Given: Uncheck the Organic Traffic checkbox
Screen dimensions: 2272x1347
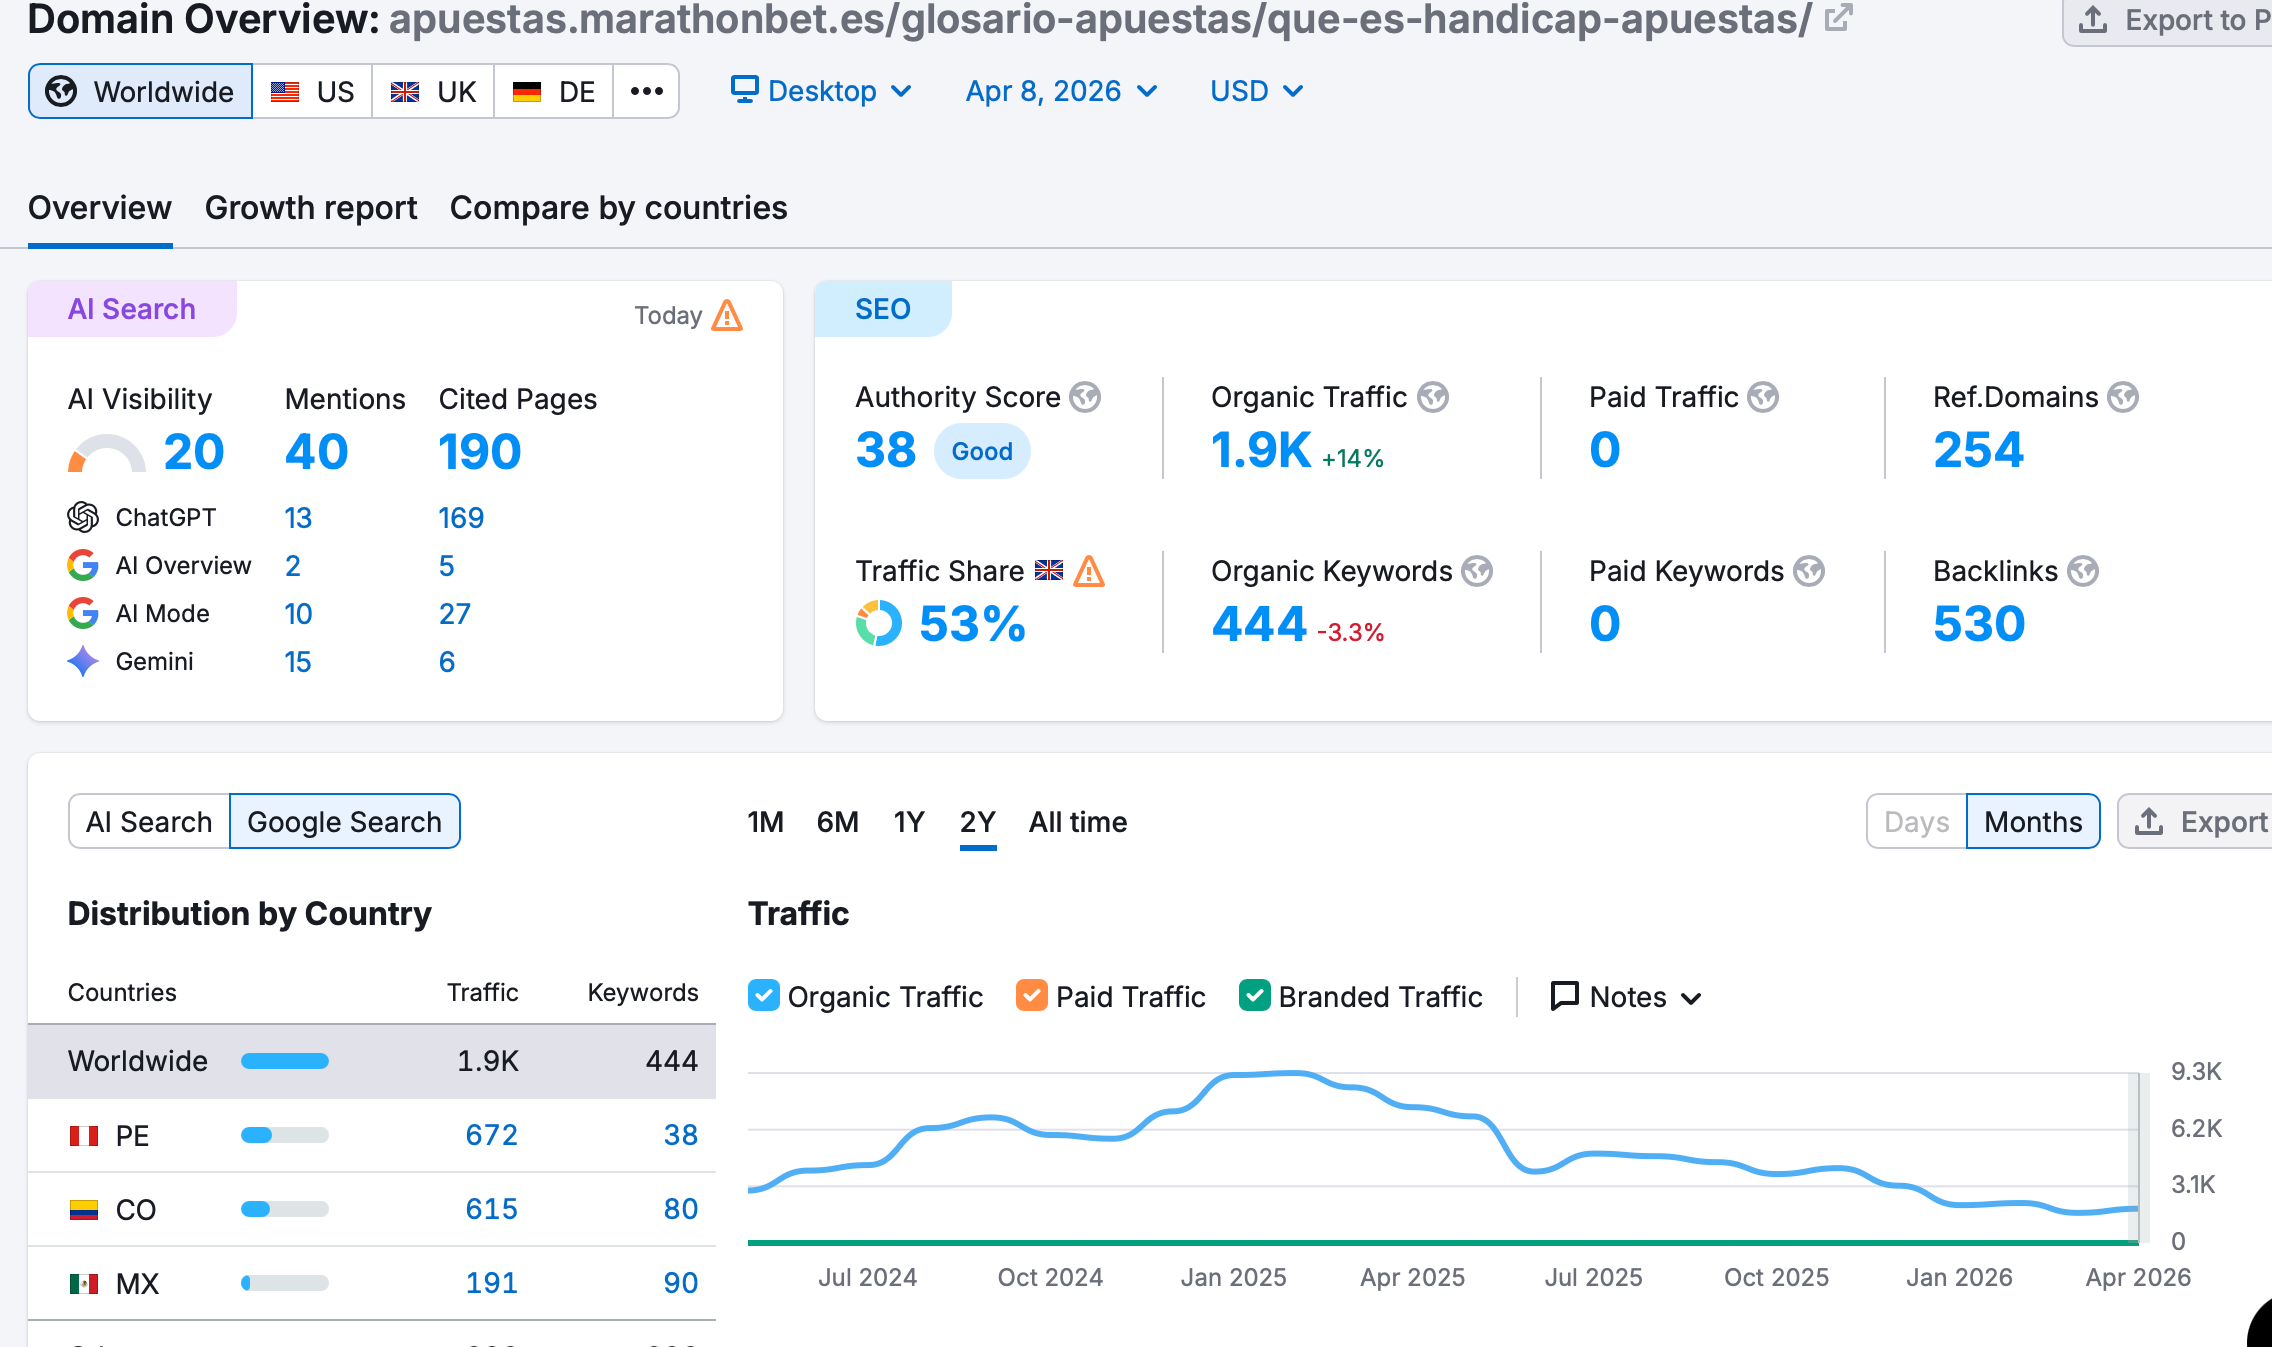Looking at the screenshot, I should [x=764, y=996].
